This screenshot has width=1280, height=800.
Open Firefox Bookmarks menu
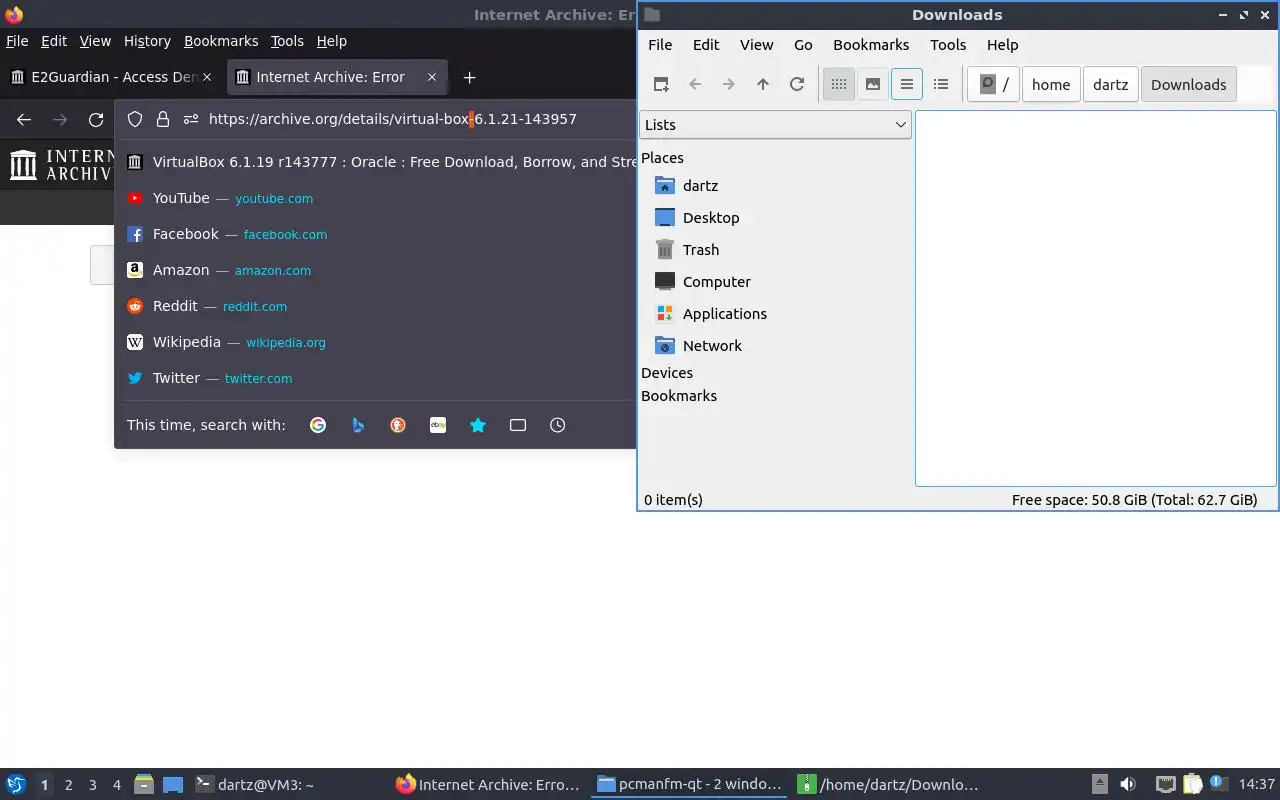(221, 41)
